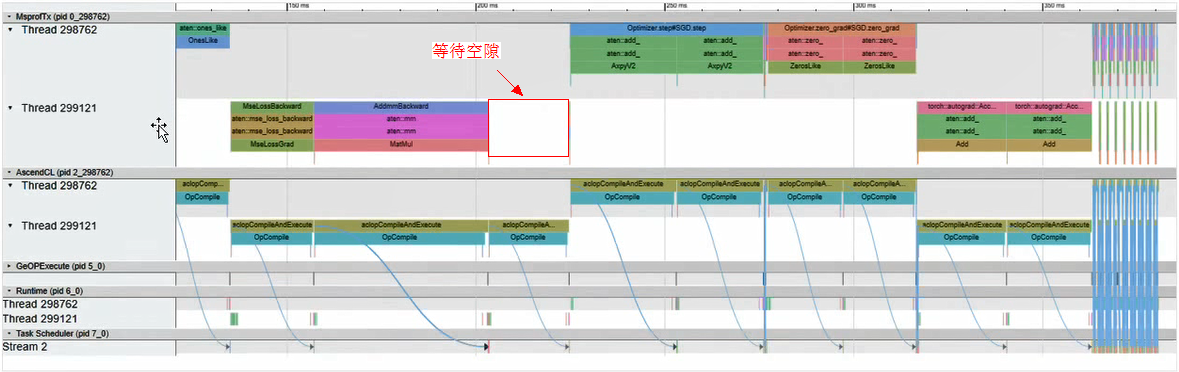Collapse the Task Scheduler process section

pyautogui.click(x=9, y=333)
